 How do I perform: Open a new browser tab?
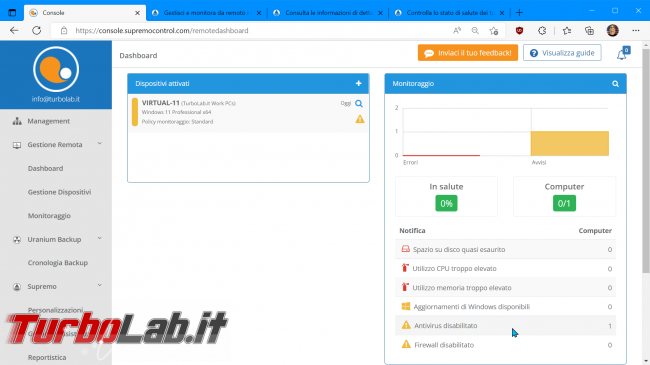(x=519, y=12)
